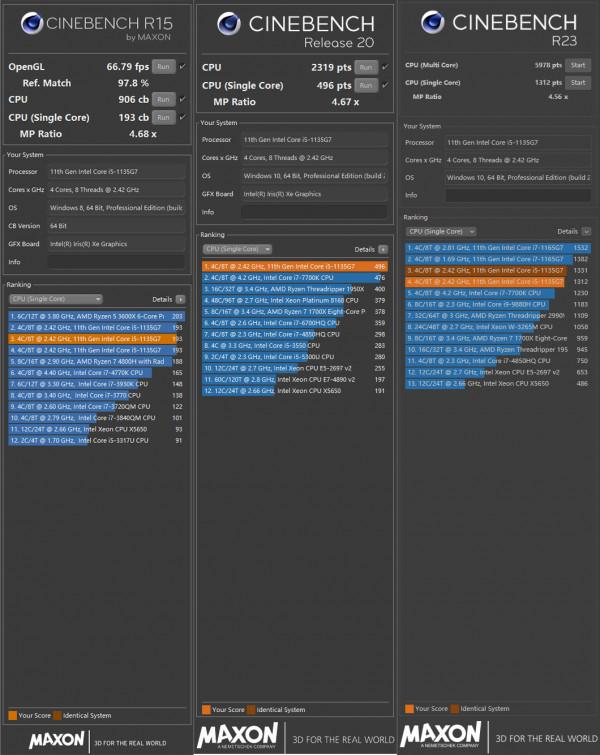Screen dimensions: 600x755
Task: Click the Info field in the Release 20 window
Action: (x=314, y=212)
